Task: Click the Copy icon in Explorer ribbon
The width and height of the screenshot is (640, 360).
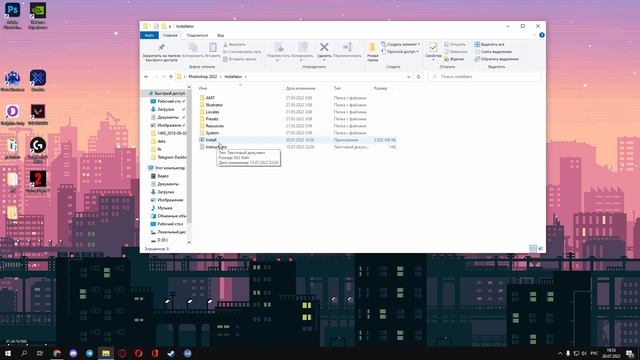Action: 193,47
